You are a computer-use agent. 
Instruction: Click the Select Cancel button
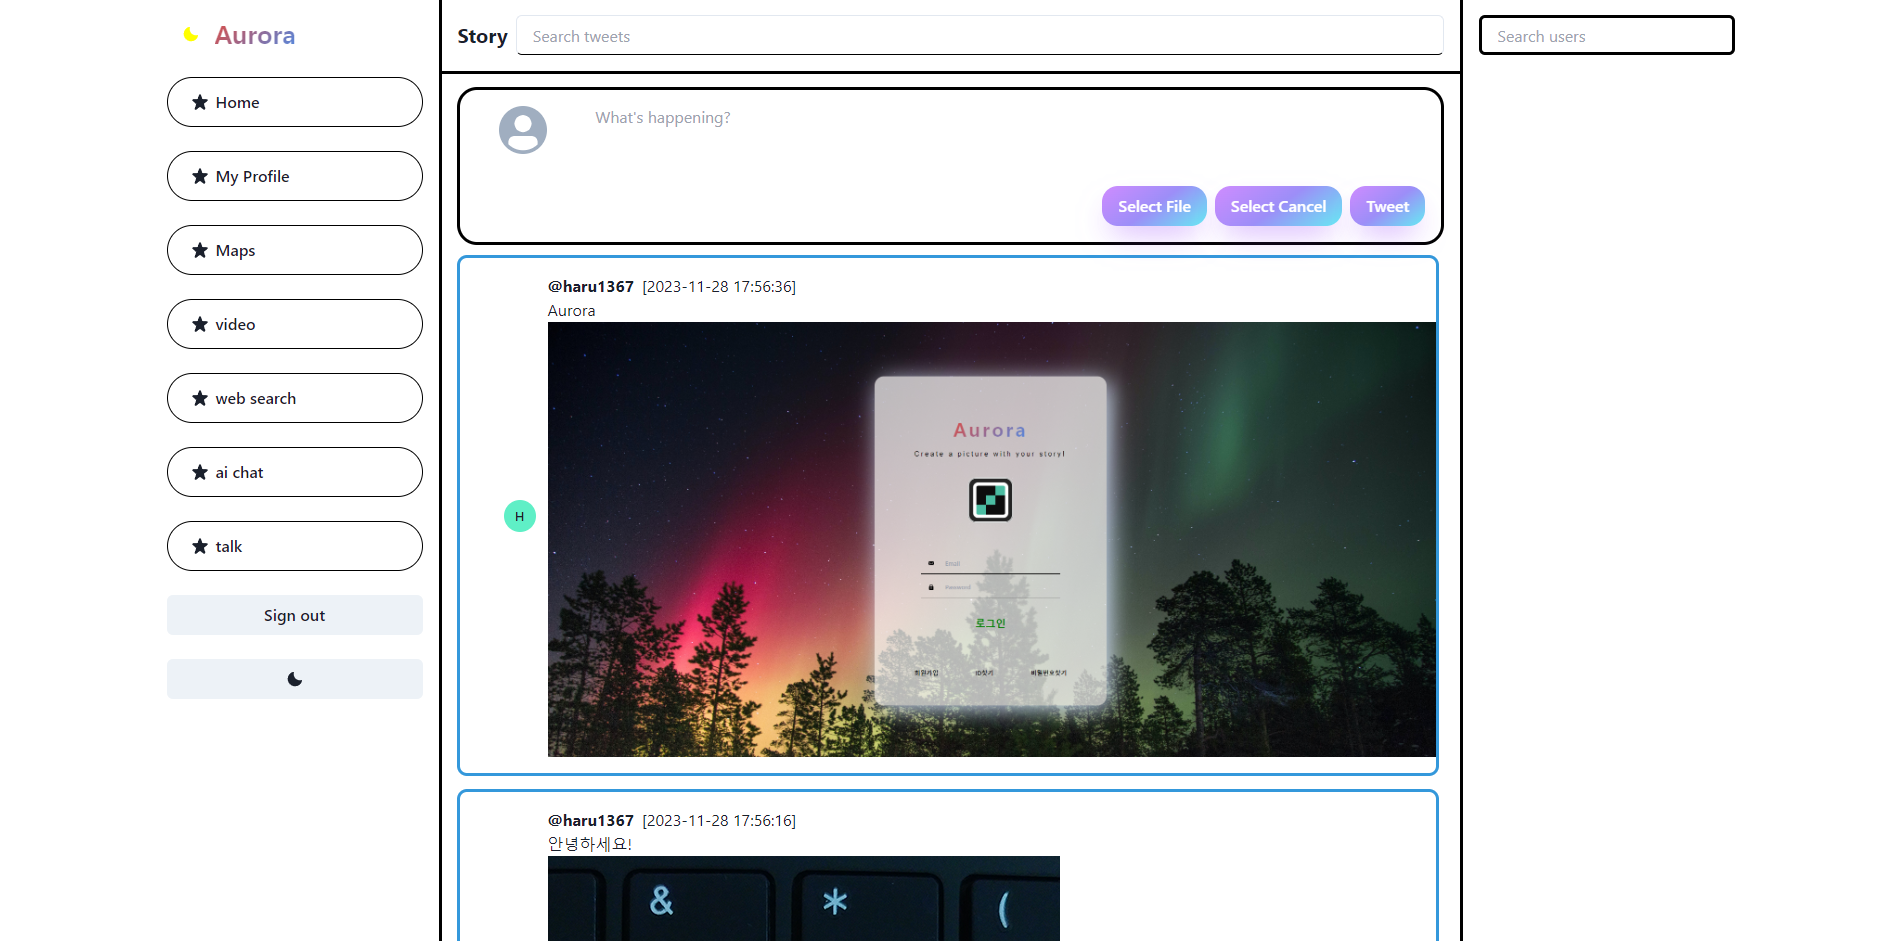[1278, 206]
